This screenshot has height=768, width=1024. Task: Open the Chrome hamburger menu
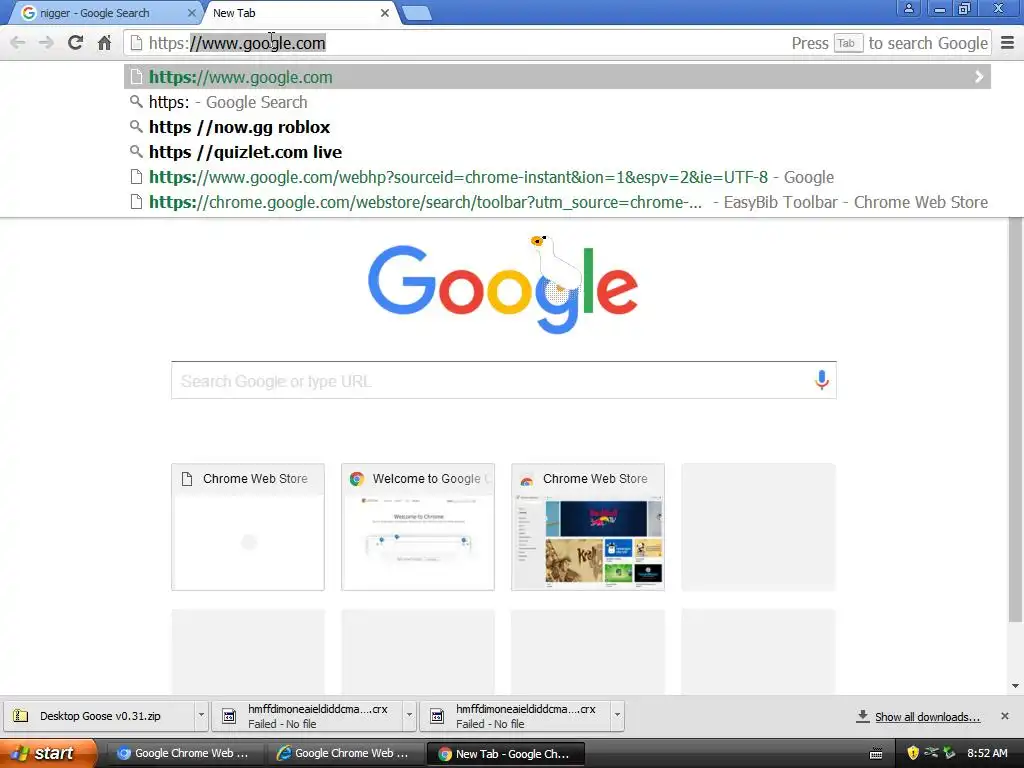[1008, 43]
